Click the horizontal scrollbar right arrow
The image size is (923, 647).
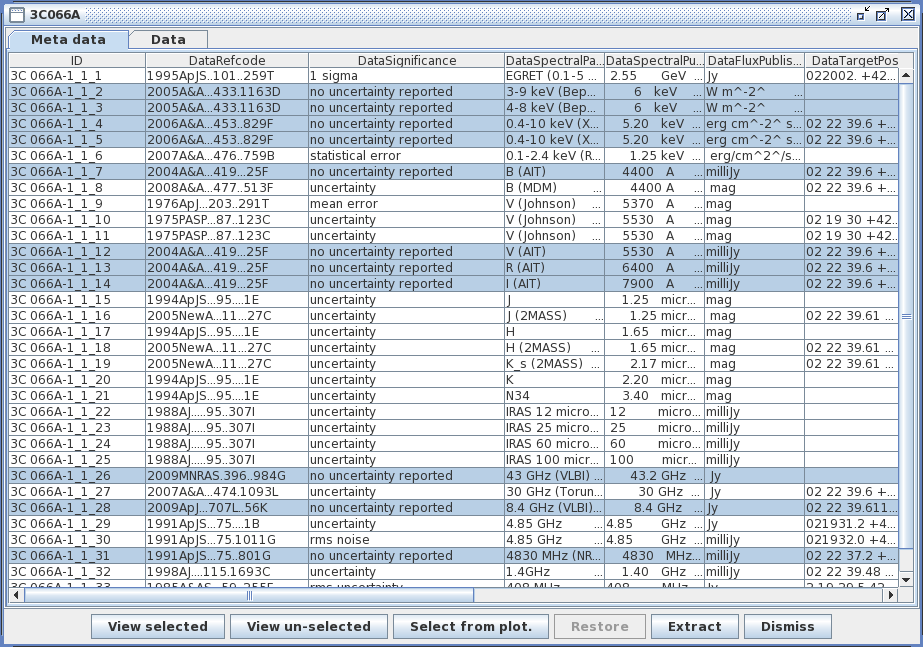[x=891, y=595]
